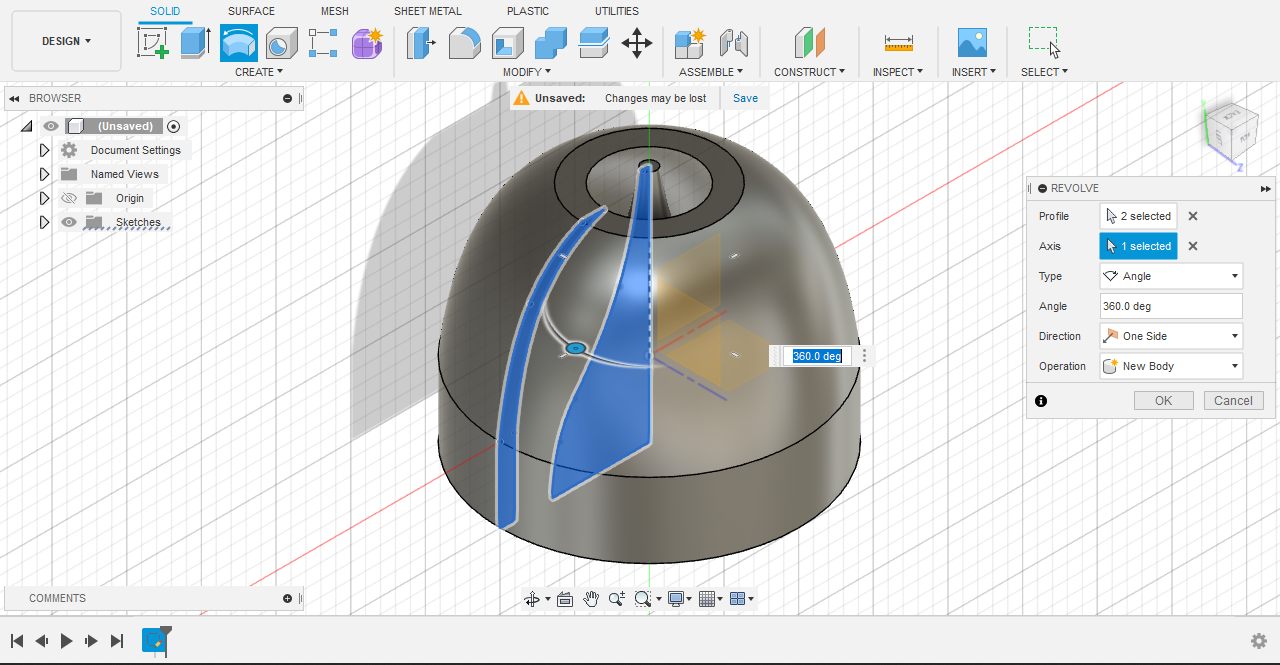Select the Insert image tool
Viewport: 1280px width, 665px height.
pyautogui.click(x=972, y=43)
